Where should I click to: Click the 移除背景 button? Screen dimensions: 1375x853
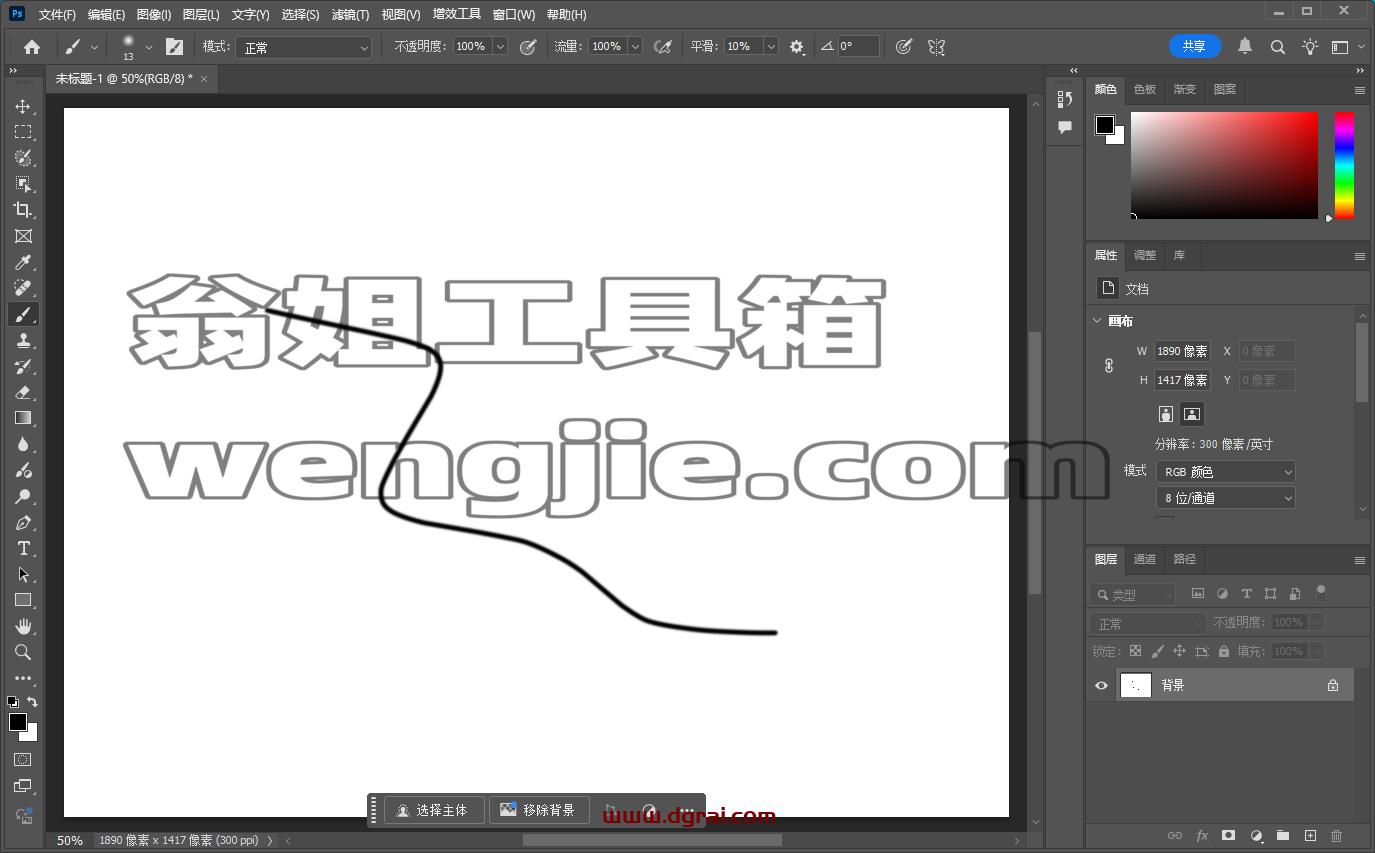(539, 810)
